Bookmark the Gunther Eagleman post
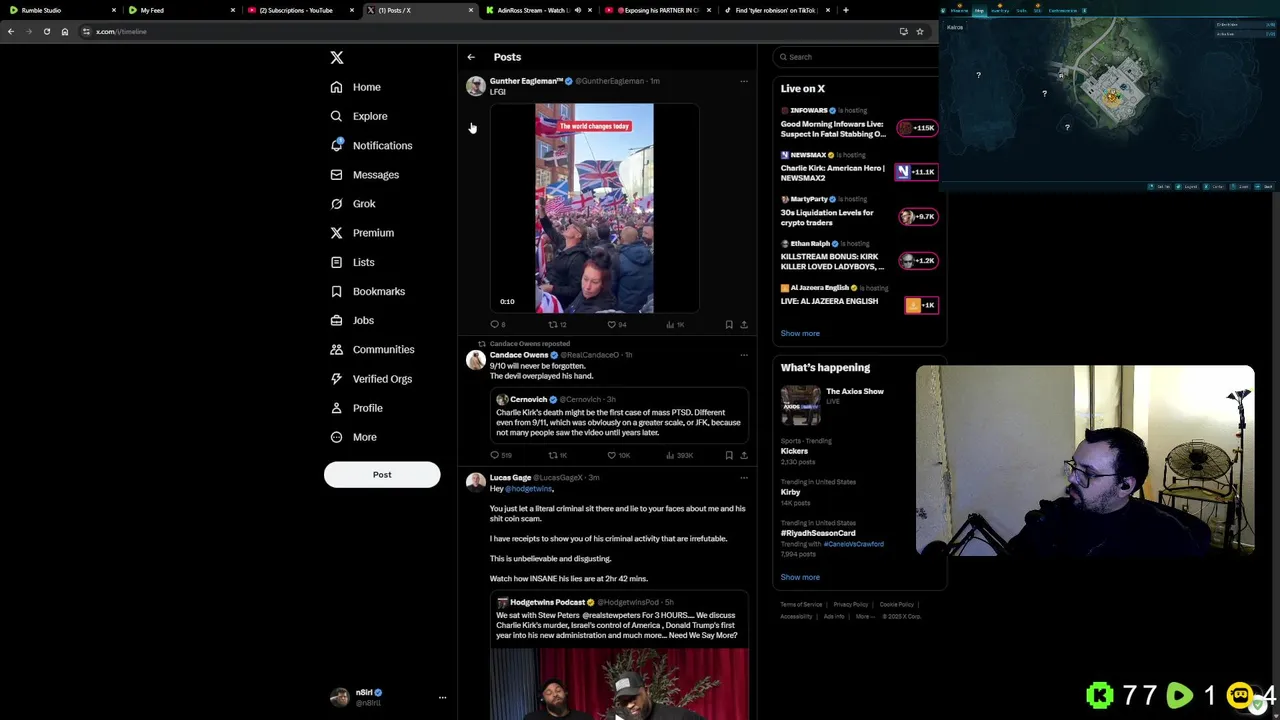This screenshot has width=1280, height=720. click(729, 325)
